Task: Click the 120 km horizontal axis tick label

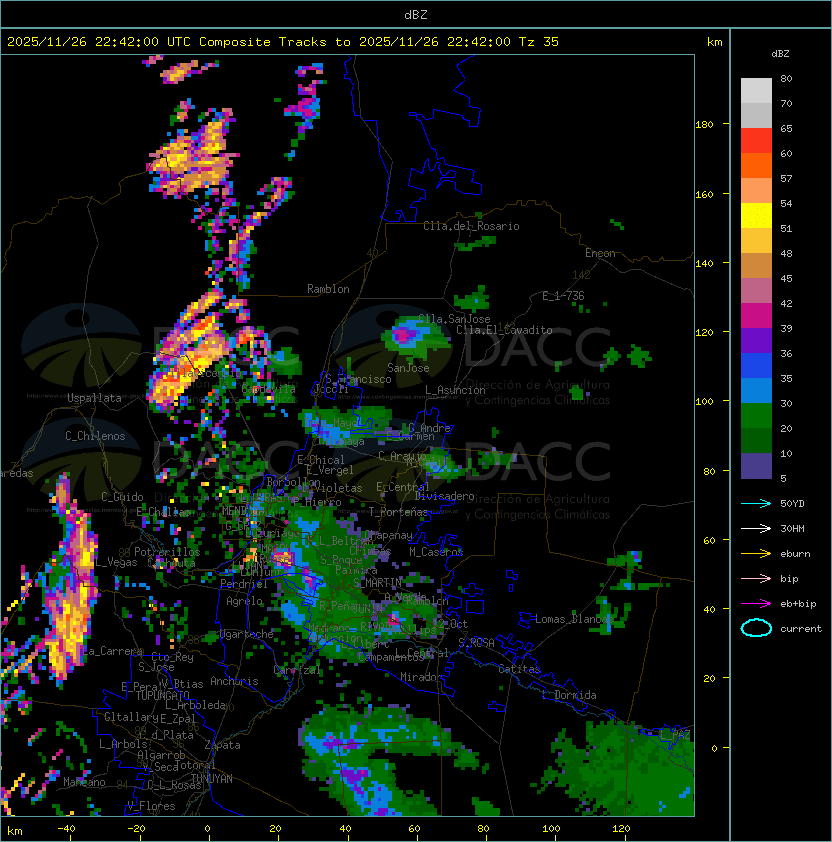Action: tap(621, 829)
